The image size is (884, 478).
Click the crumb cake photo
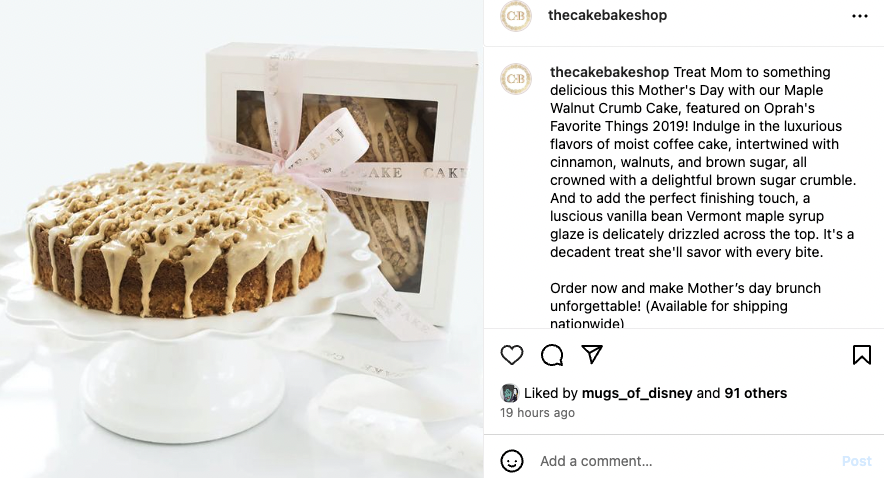[x=241, y=239]
